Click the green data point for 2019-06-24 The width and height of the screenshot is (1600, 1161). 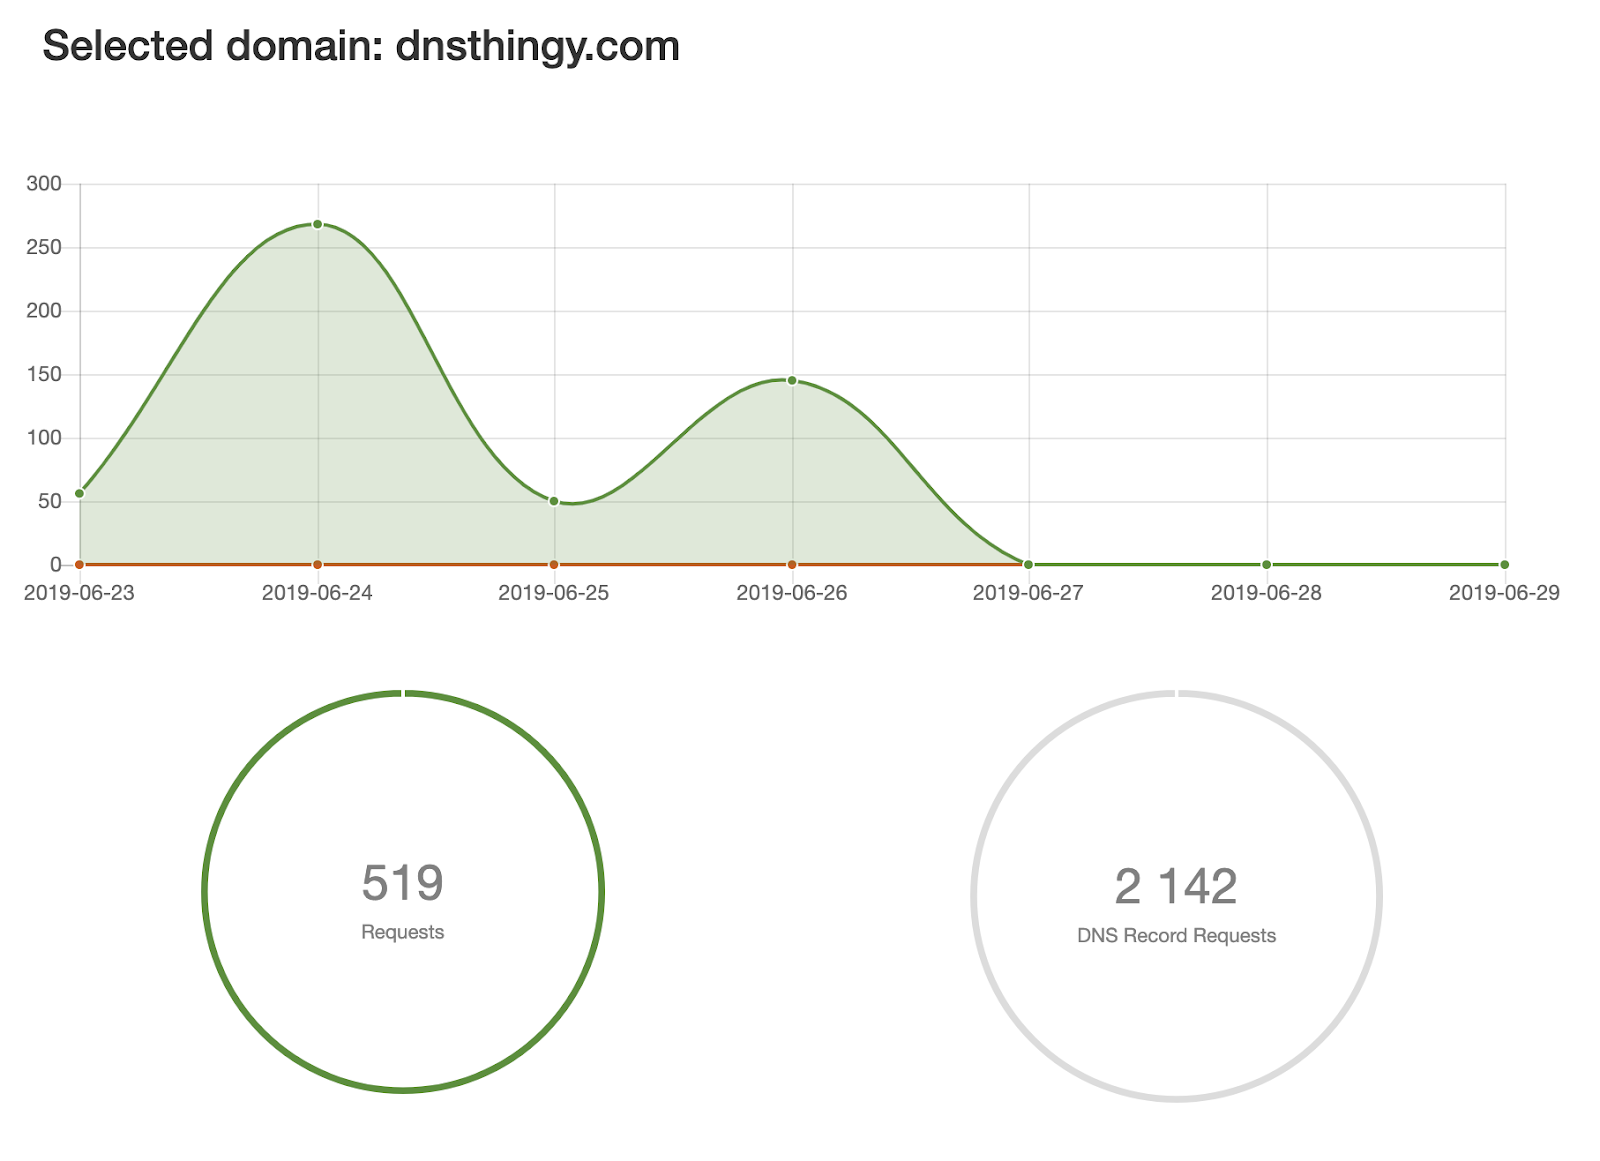coord(317,224)
